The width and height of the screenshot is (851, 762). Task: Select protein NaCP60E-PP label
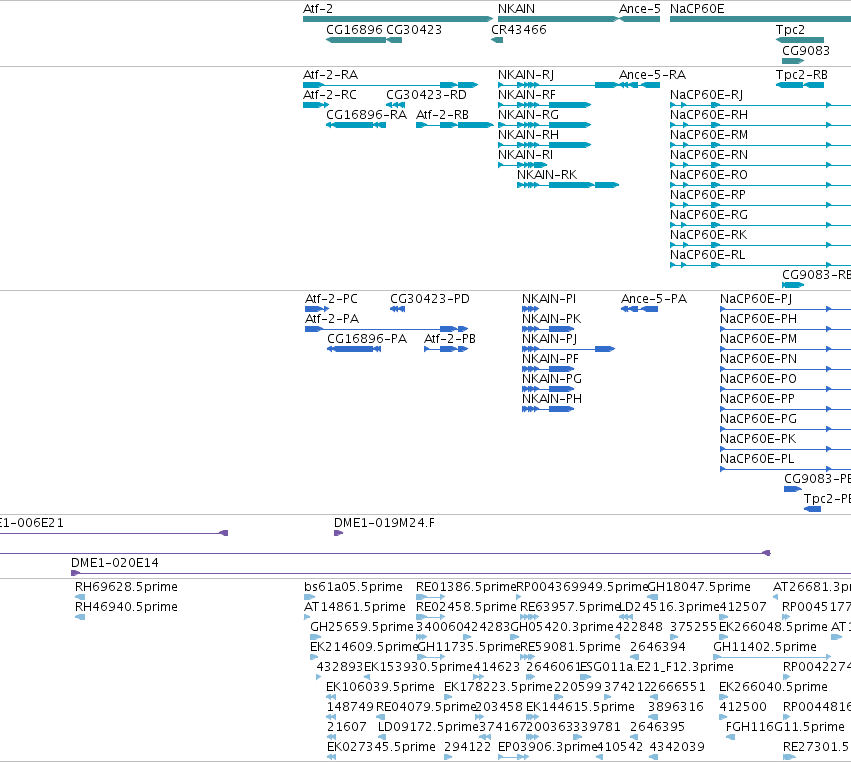[757, 399]
